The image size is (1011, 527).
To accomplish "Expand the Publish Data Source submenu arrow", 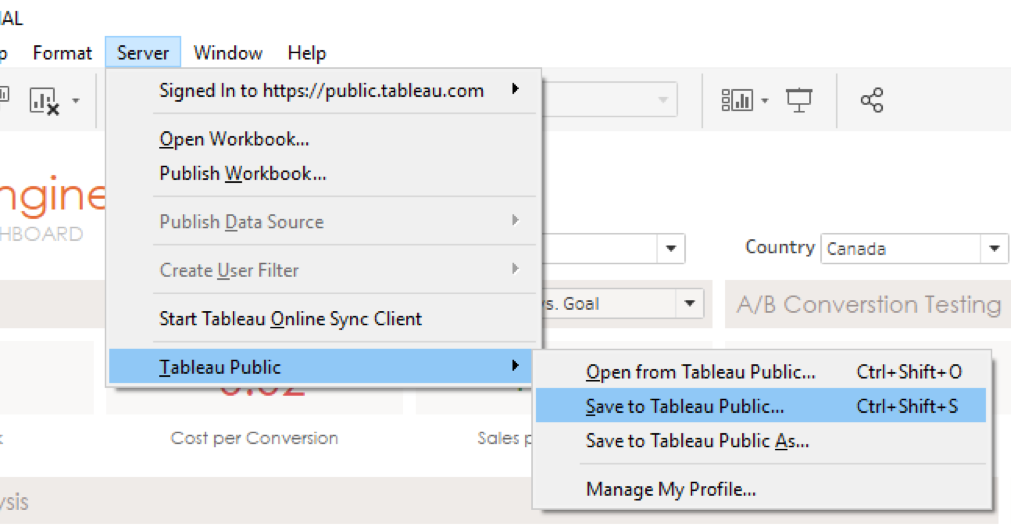I will [x=515, y=221].
